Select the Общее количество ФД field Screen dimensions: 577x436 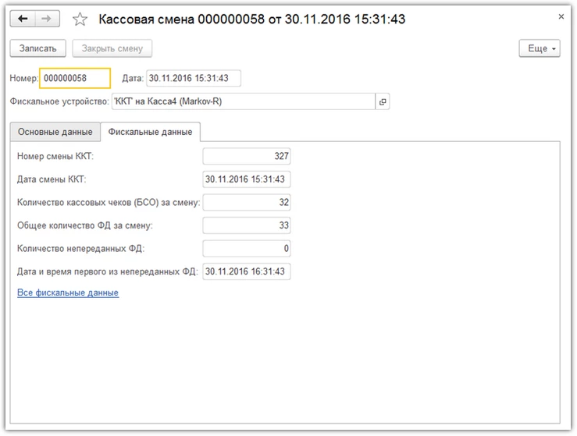247,226
